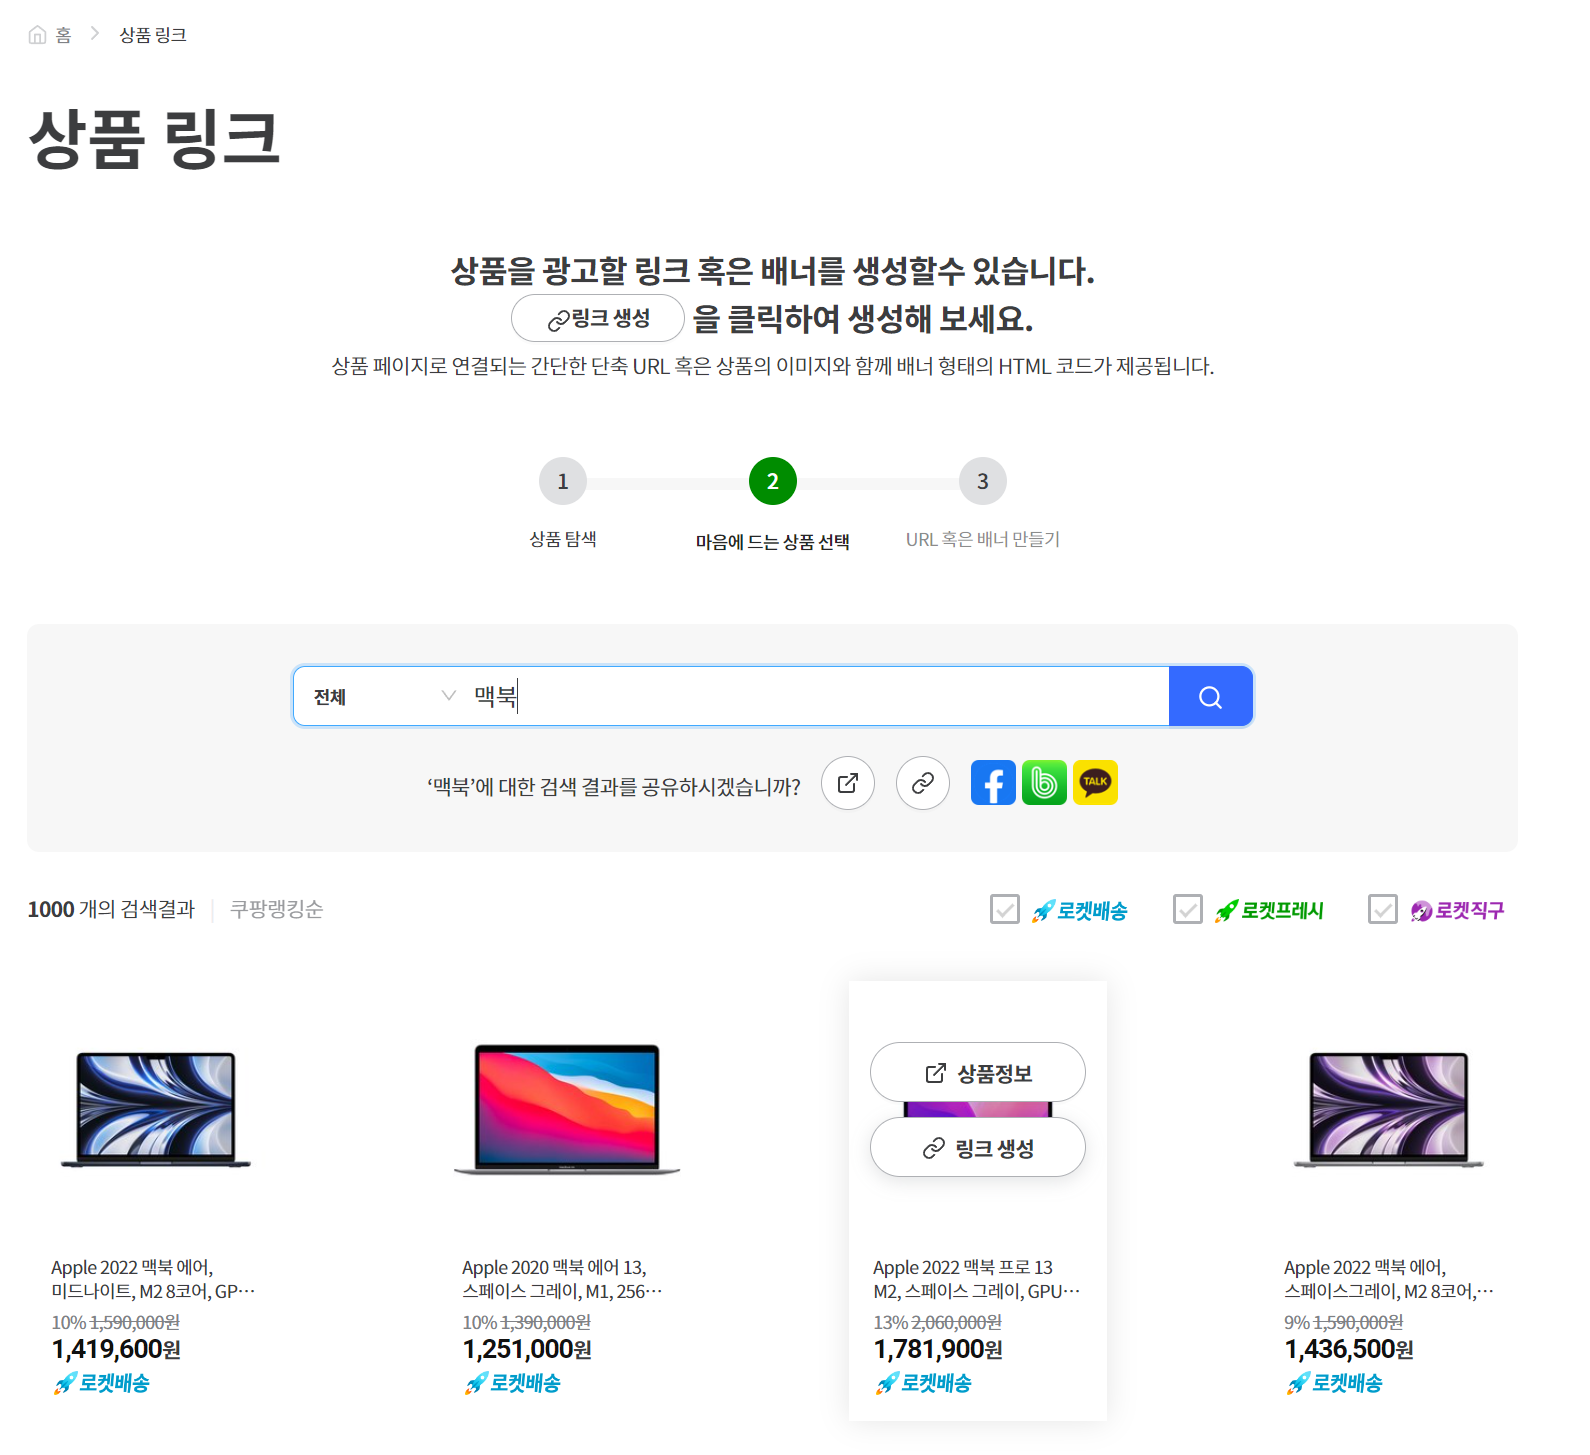Screen dimensions: 1590x1455
Task: Click title Apple 2022 맥북 프로 13
Action: click(977, 1279)
